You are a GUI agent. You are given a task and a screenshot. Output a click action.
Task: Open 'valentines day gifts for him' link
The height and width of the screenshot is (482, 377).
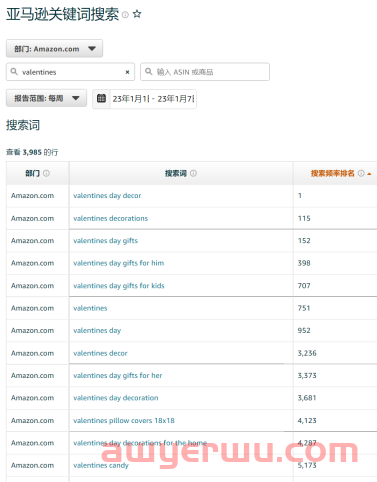118,263
